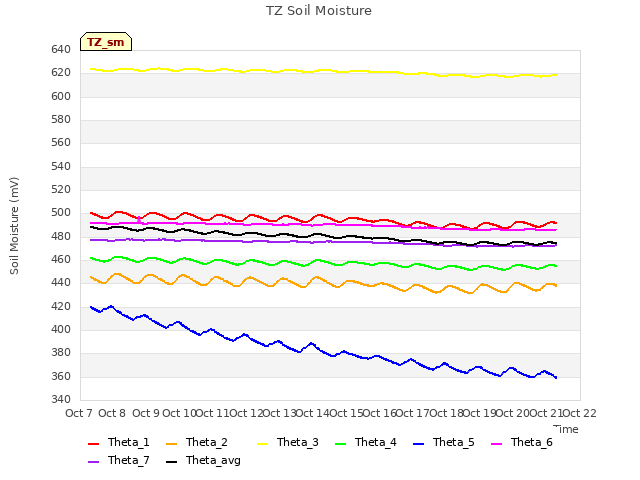Toggle Theta_4 series in legend
The height and width of the screenshot is (480, 640).
(366, 442)
